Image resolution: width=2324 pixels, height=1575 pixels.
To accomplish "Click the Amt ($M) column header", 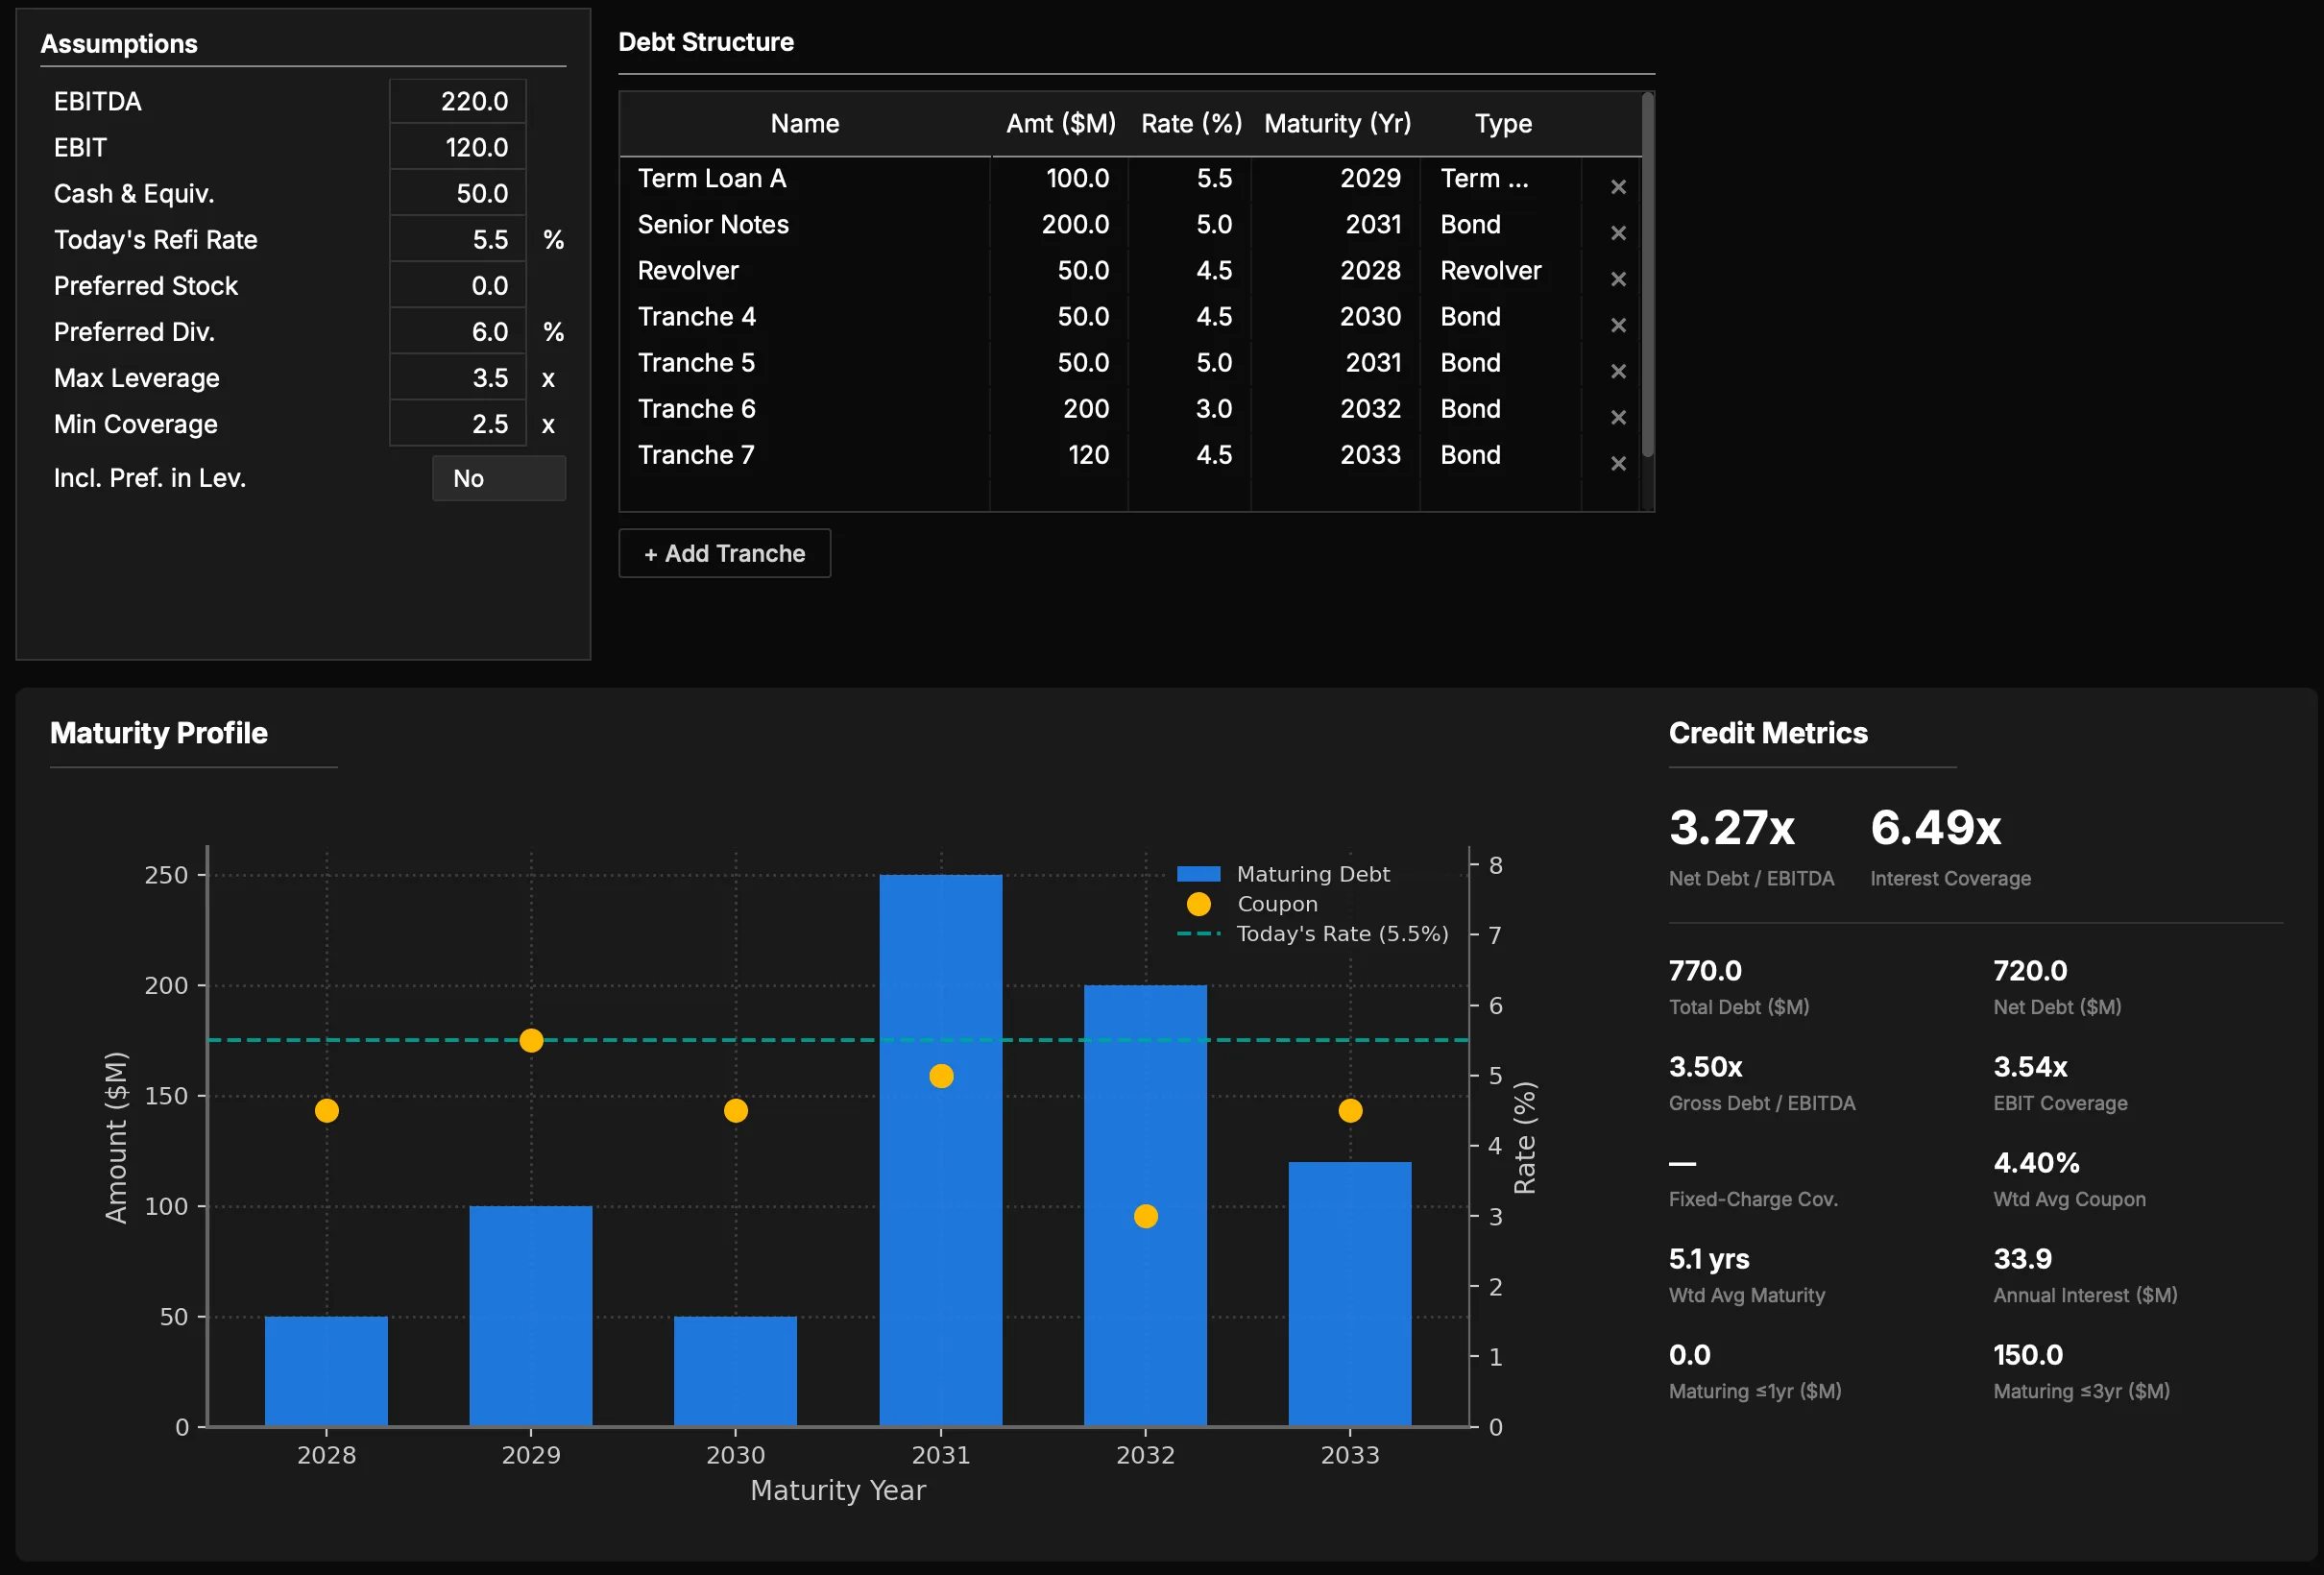I will pyautogui.click(x=1060, y=124).
